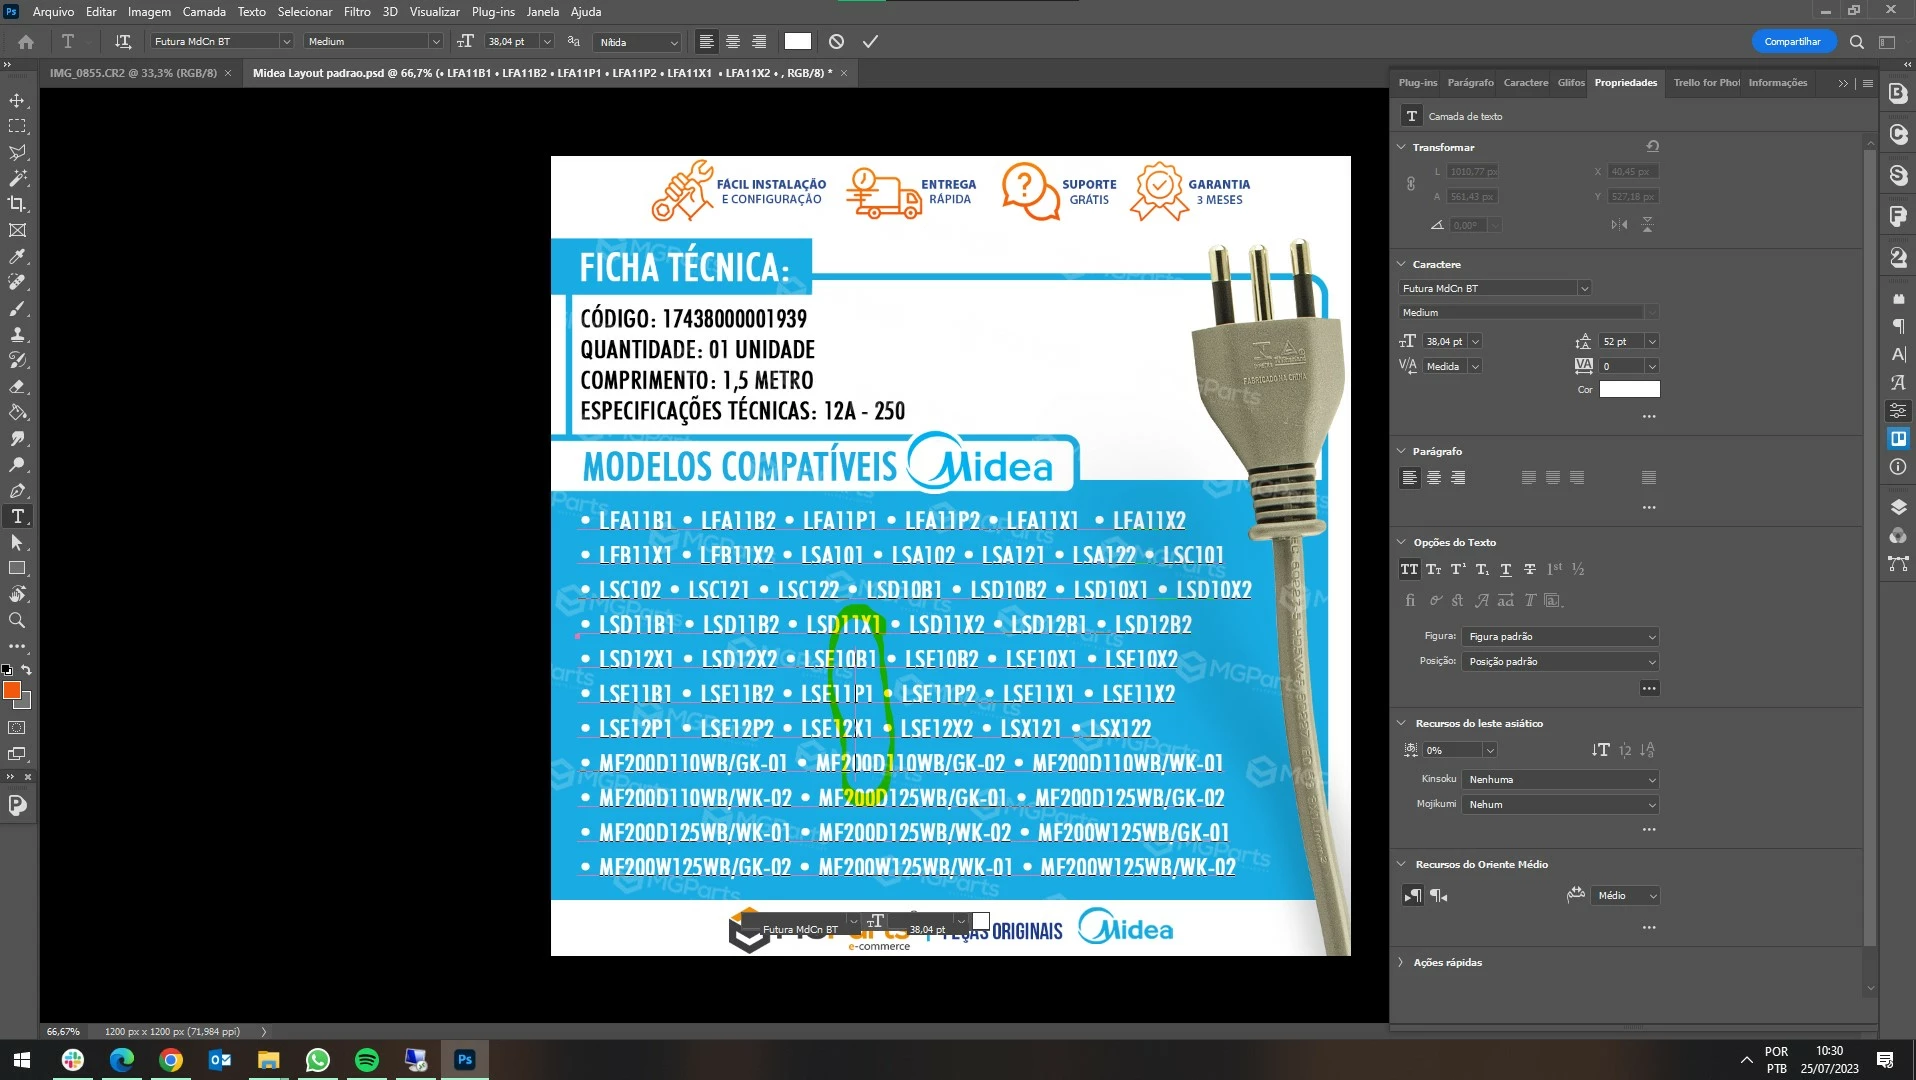Select the Spot Healing Brush tool
The image size is (1916, 1080).
[17, 283]
